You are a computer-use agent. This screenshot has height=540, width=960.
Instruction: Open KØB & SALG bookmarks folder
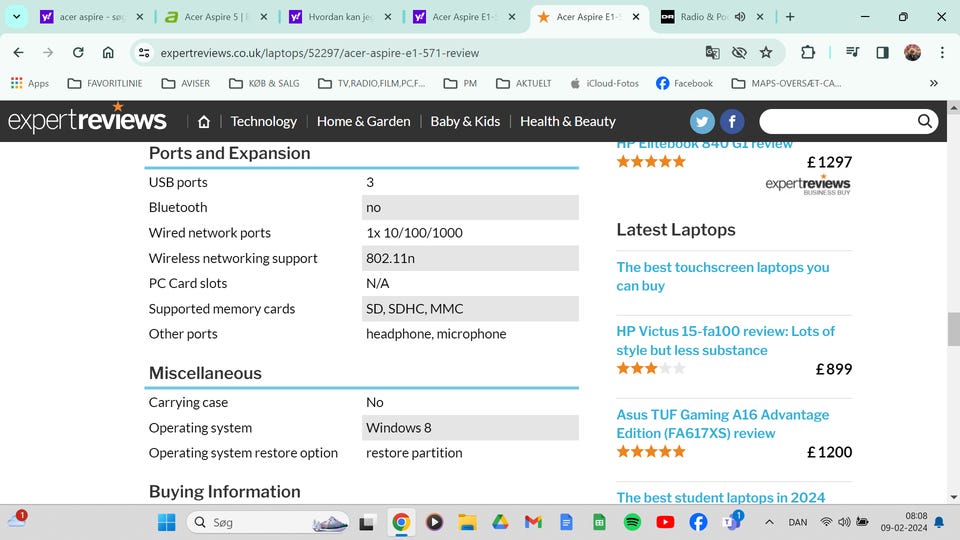point(264,83)
